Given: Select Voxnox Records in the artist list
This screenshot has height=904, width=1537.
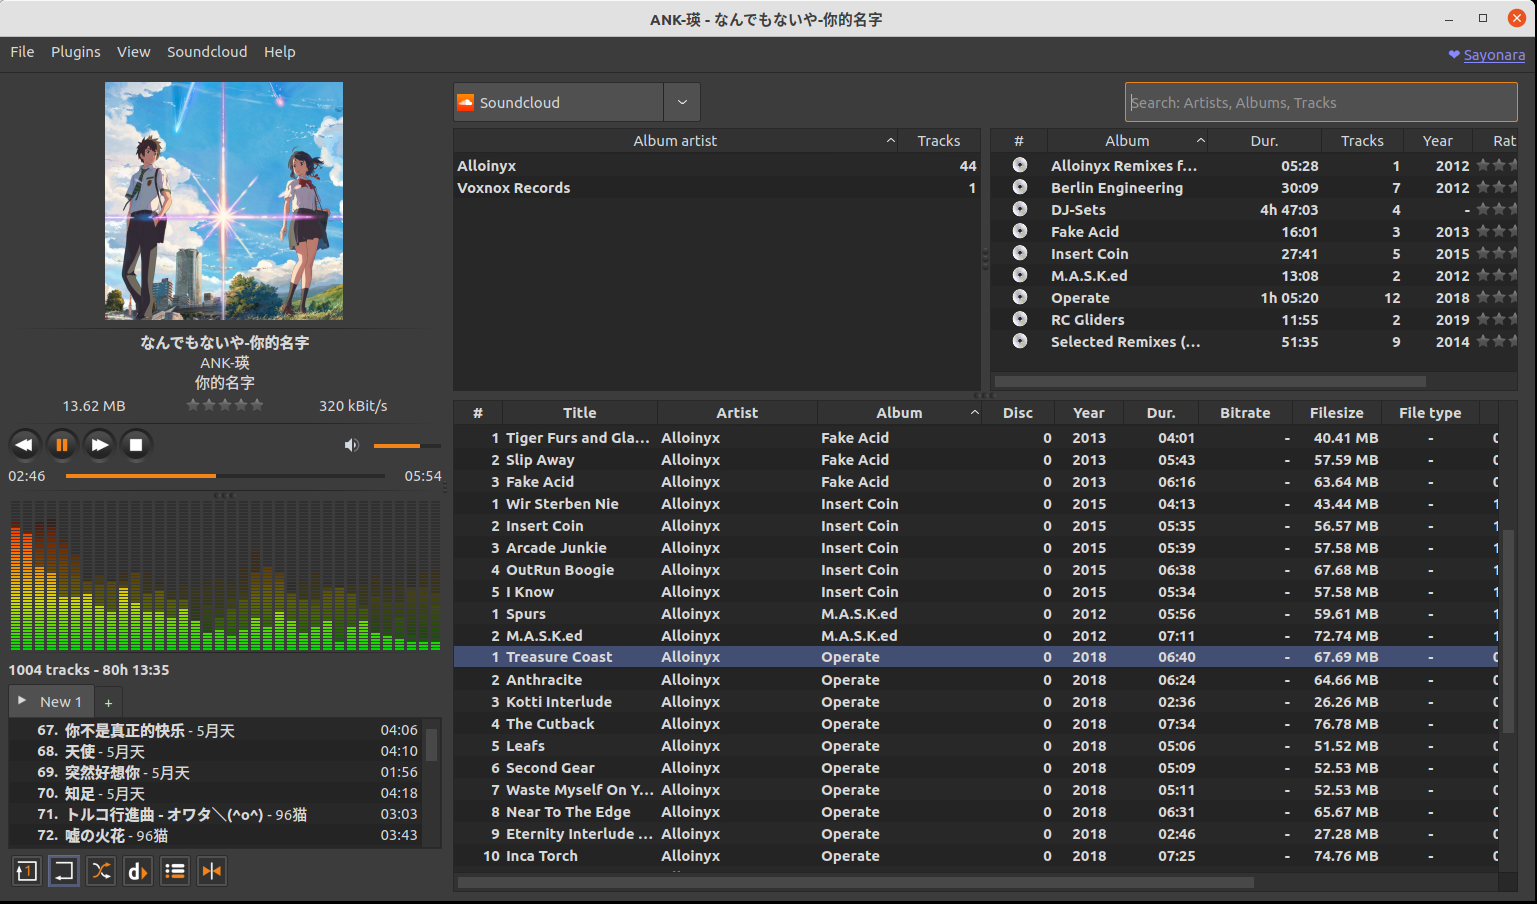Looking at the screenshot, I should [x=717, y=188].
